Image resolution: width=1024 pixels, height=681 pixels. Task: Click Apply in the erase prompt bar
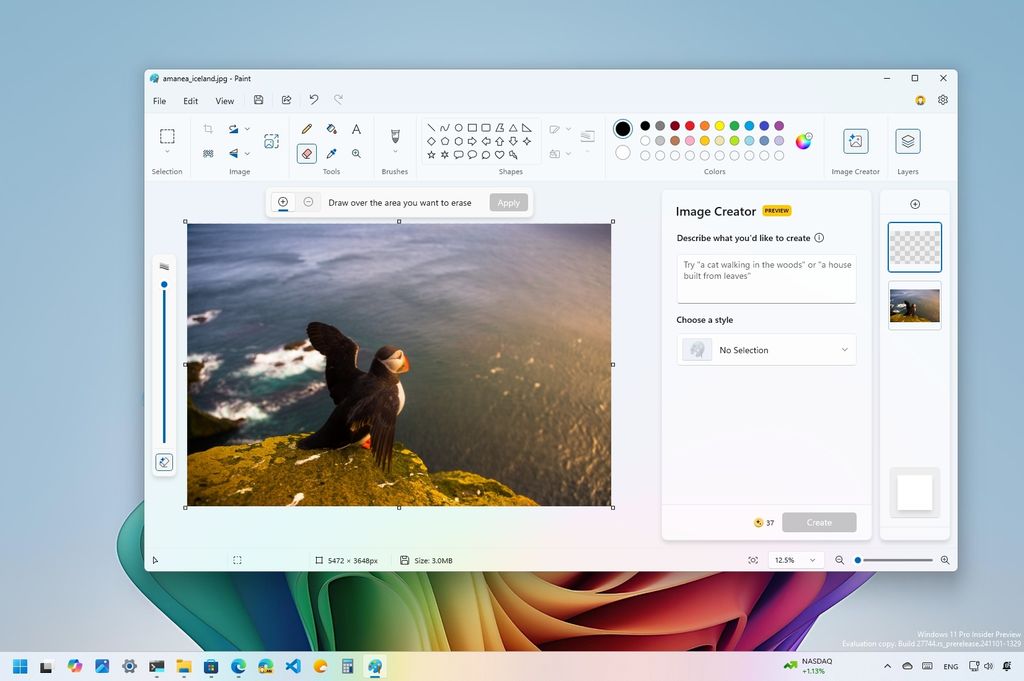point(508,202)
